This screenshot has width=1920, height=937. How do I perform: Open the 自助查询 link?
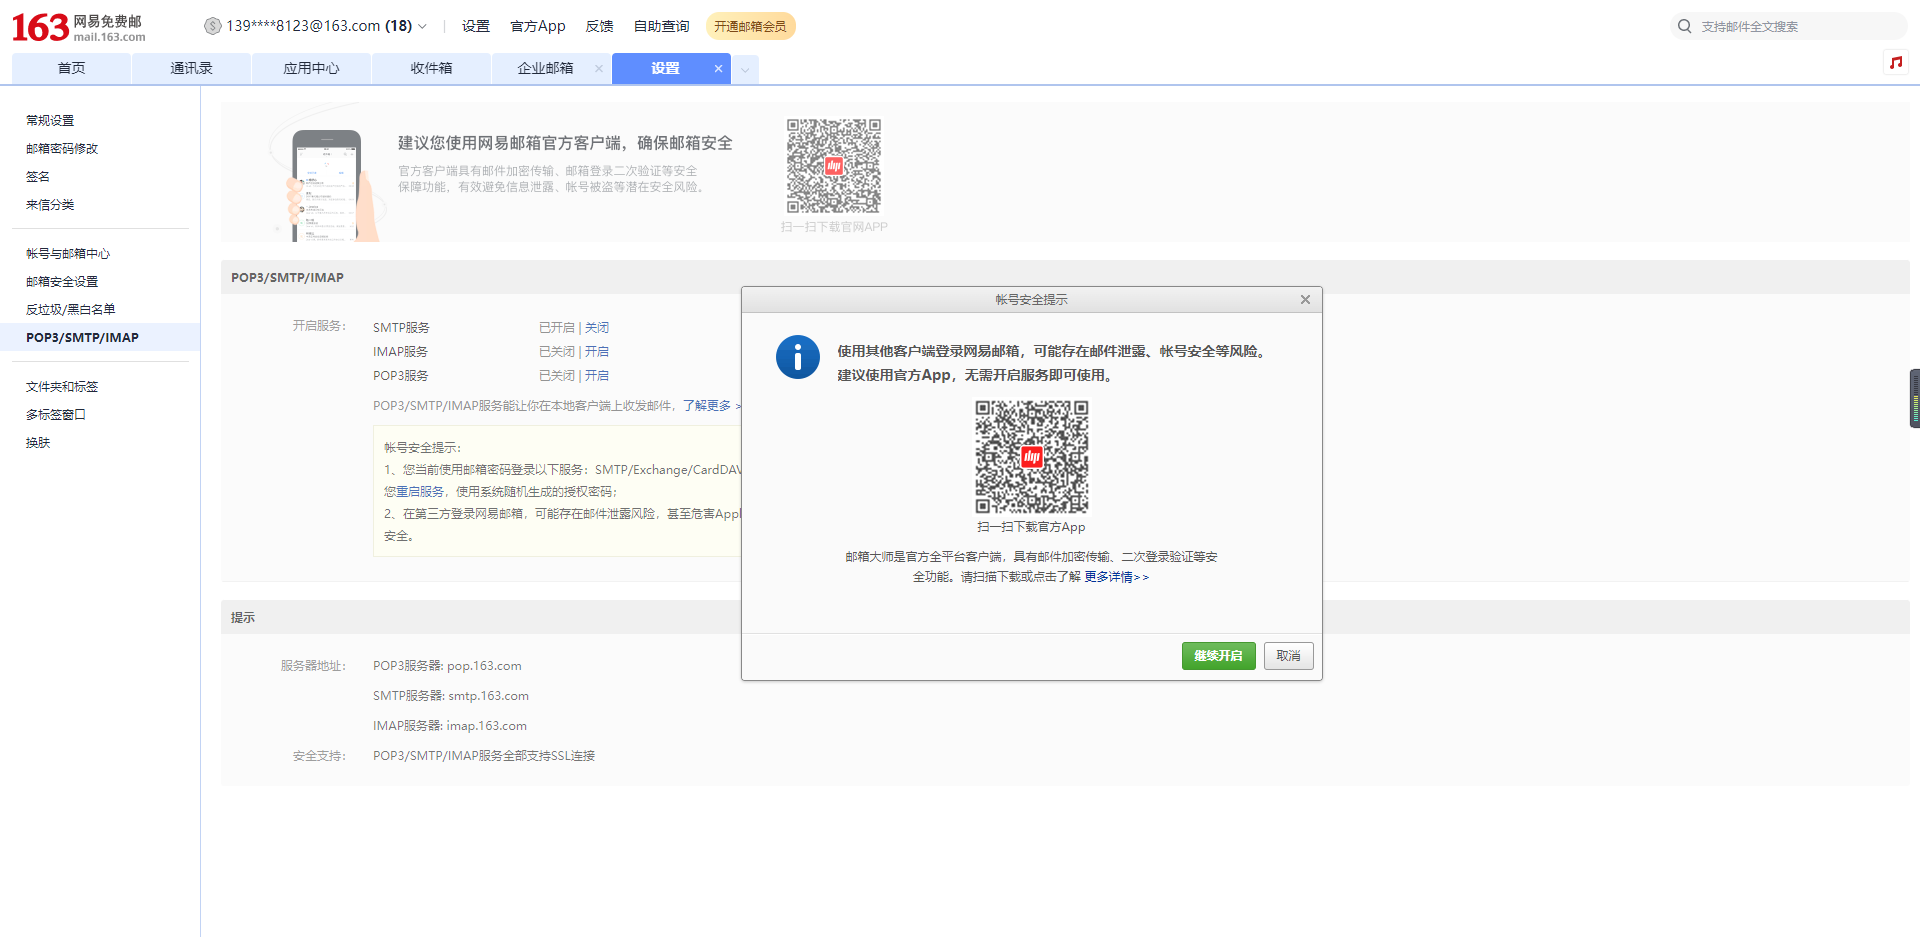tap(662, 26)
